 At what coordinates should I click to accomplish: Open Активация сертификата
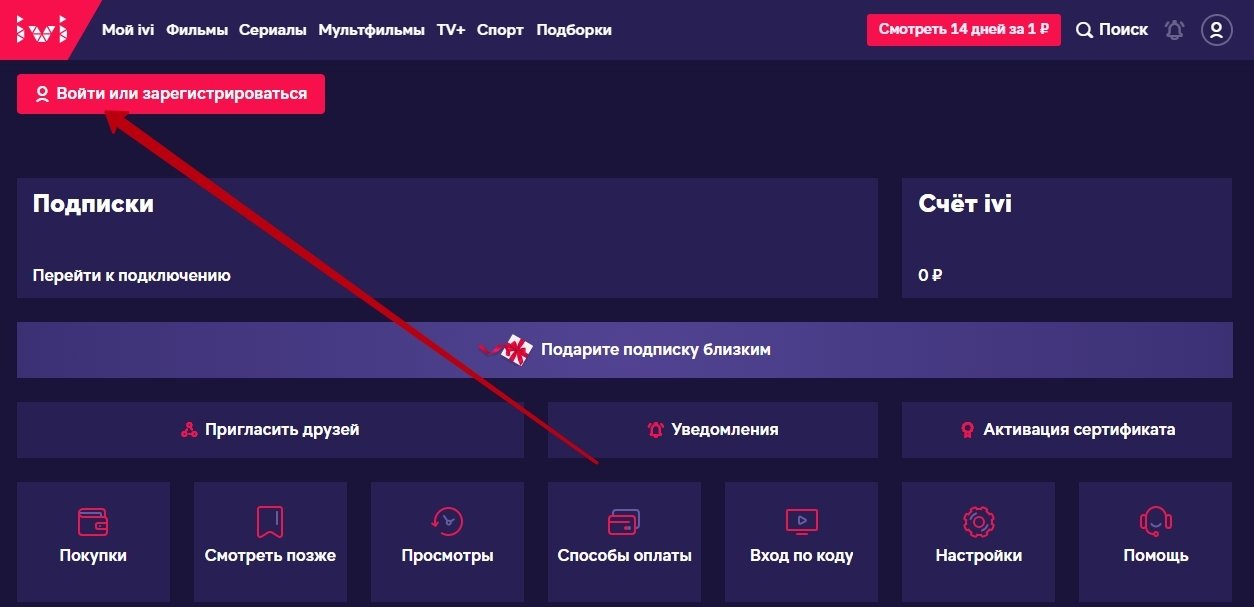[x=1066, y=430]
